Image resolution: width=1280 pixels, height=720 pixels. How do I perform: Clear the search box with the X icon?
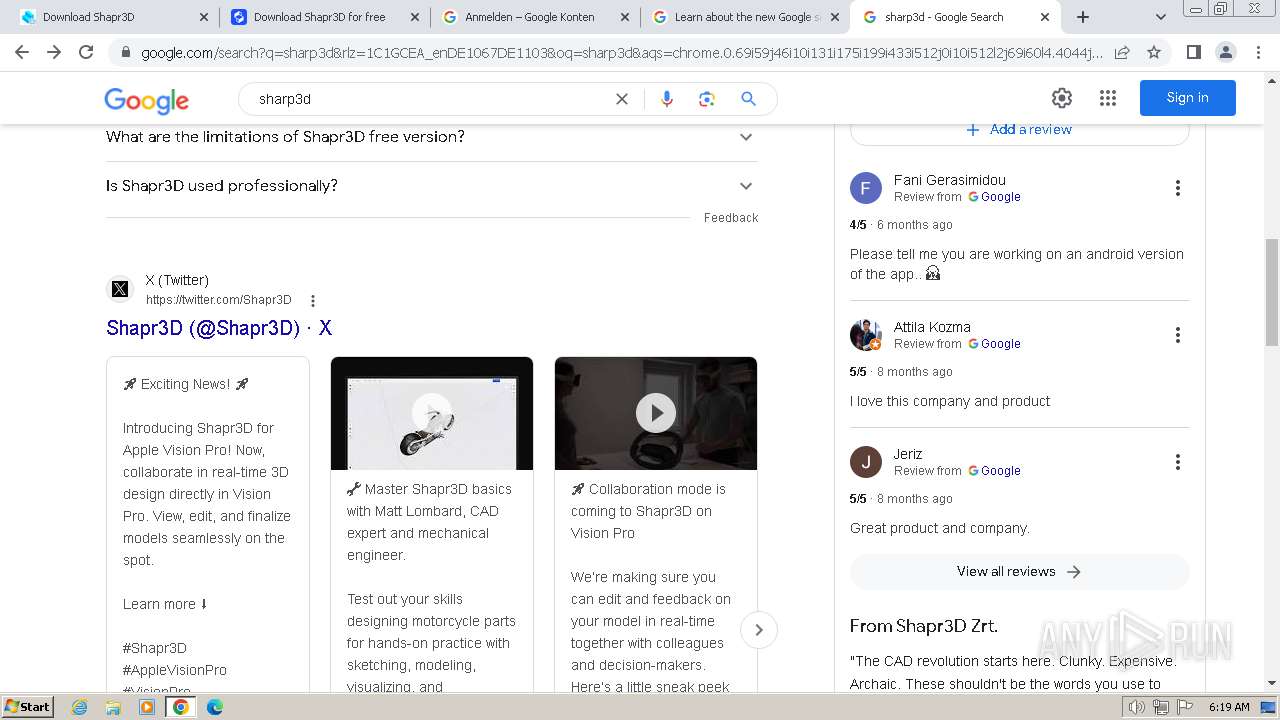click(x=622, y=99)
